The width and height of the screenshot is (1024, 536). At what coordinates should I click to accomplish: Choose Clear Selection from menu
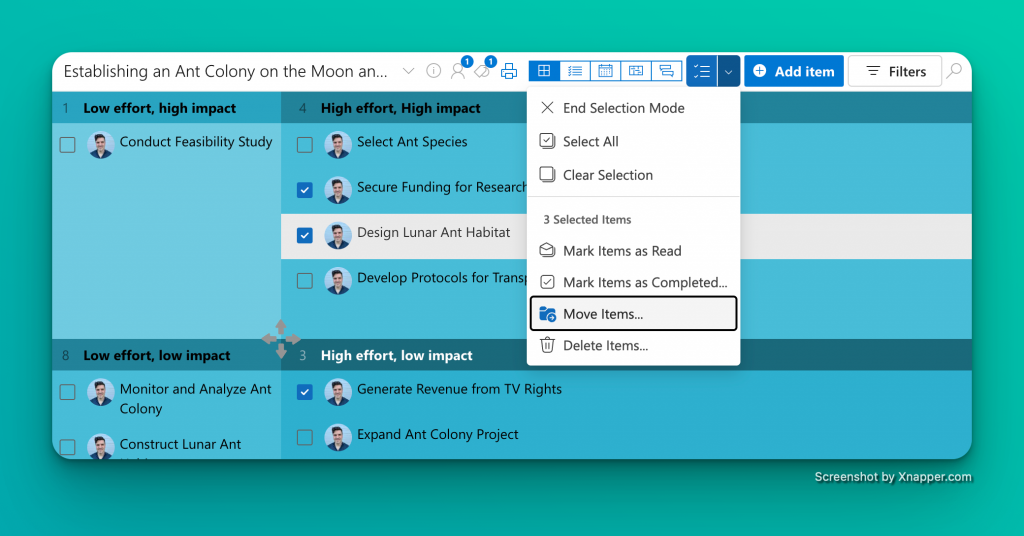pyautogui.click(x=633, y=175)
